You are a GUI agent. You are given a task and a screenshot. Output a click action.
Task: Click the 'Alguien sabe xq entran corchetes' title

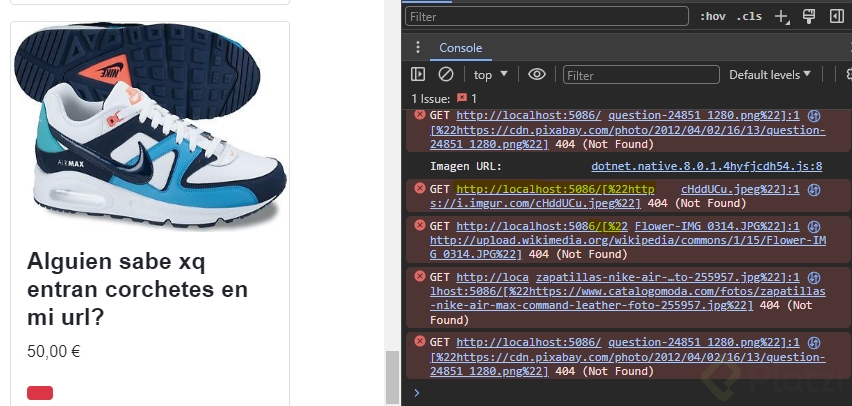click(x=137, y=289)
